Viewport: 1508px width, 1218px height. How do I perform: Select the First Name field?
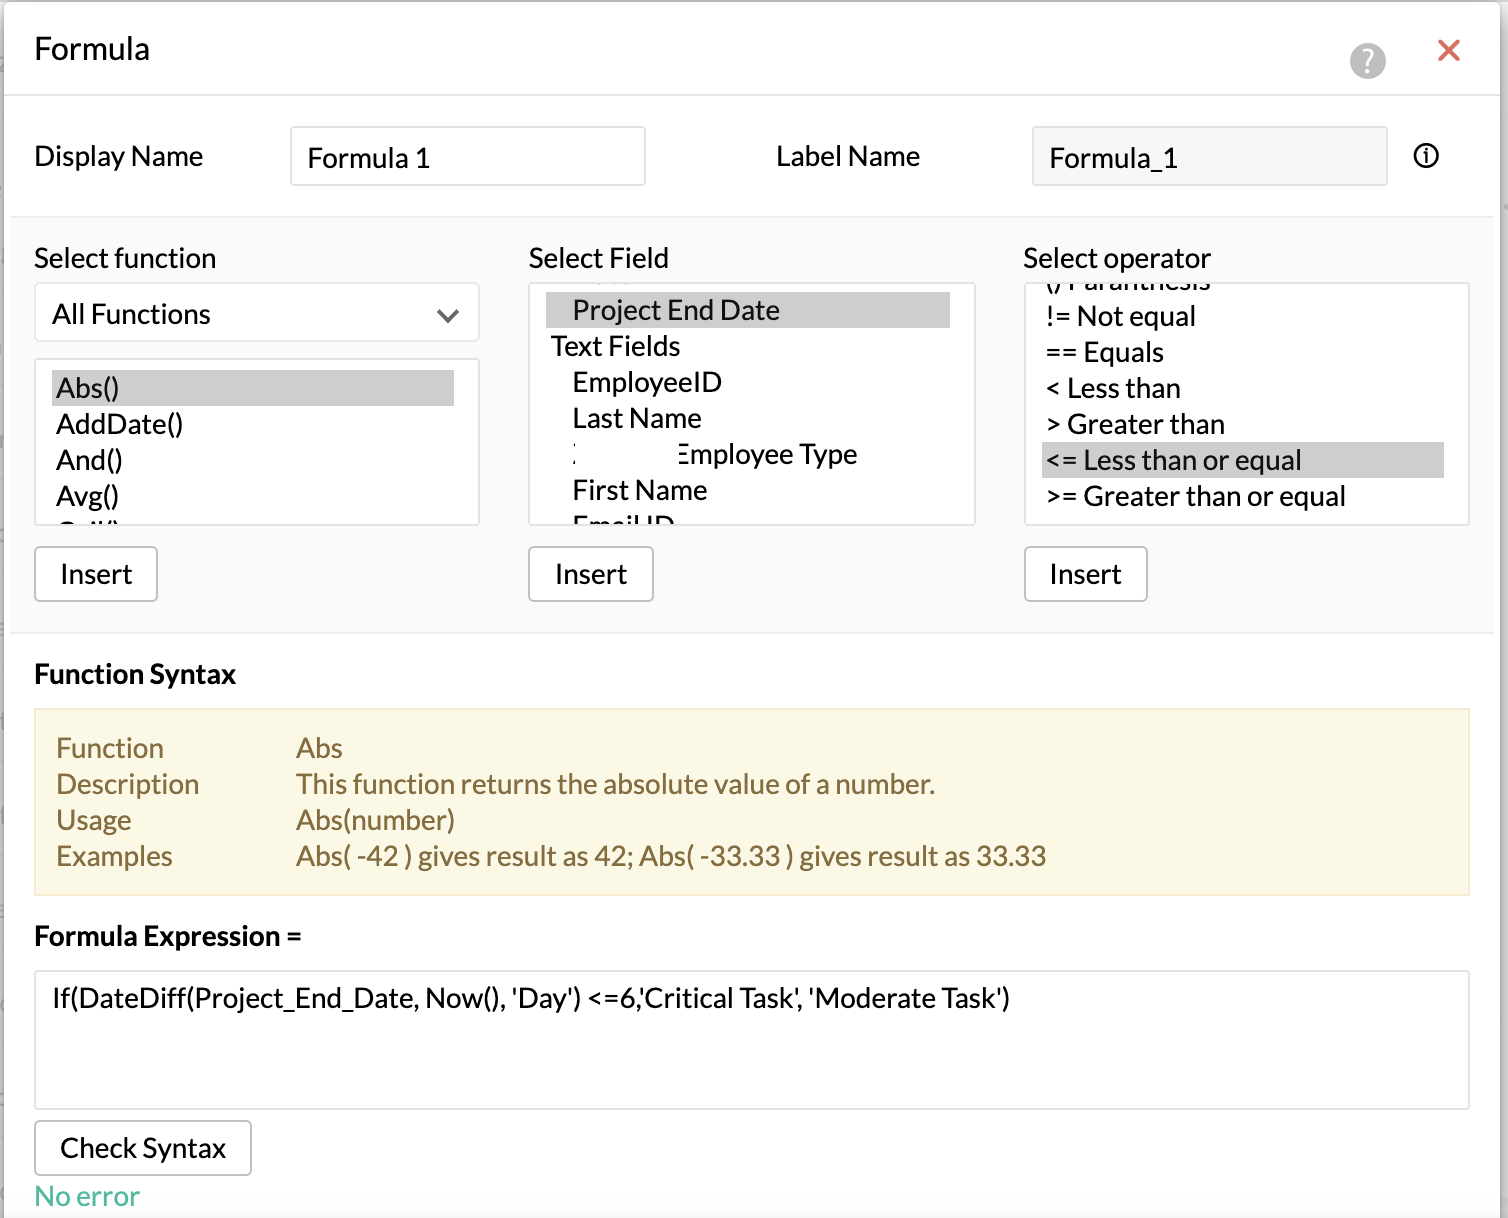point(748,490)
